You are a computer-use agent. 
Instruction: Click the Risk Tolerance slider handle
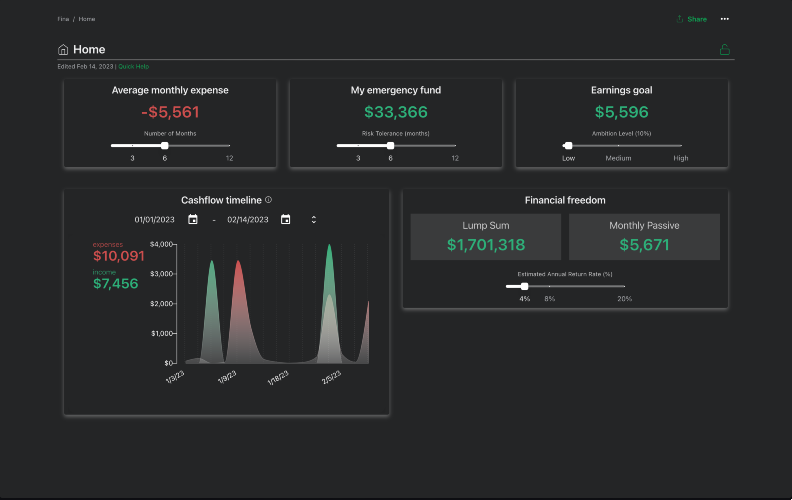coord(390,146)
